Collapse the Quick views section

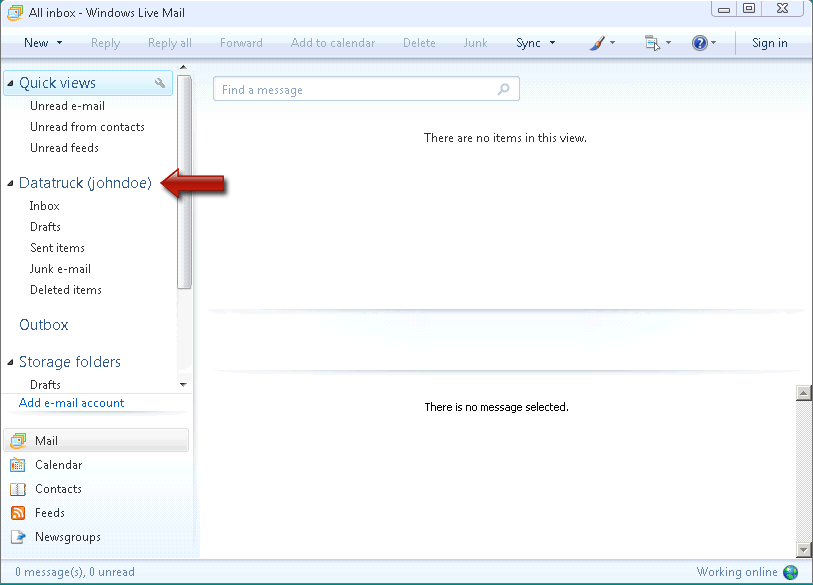tap(10, 83)
